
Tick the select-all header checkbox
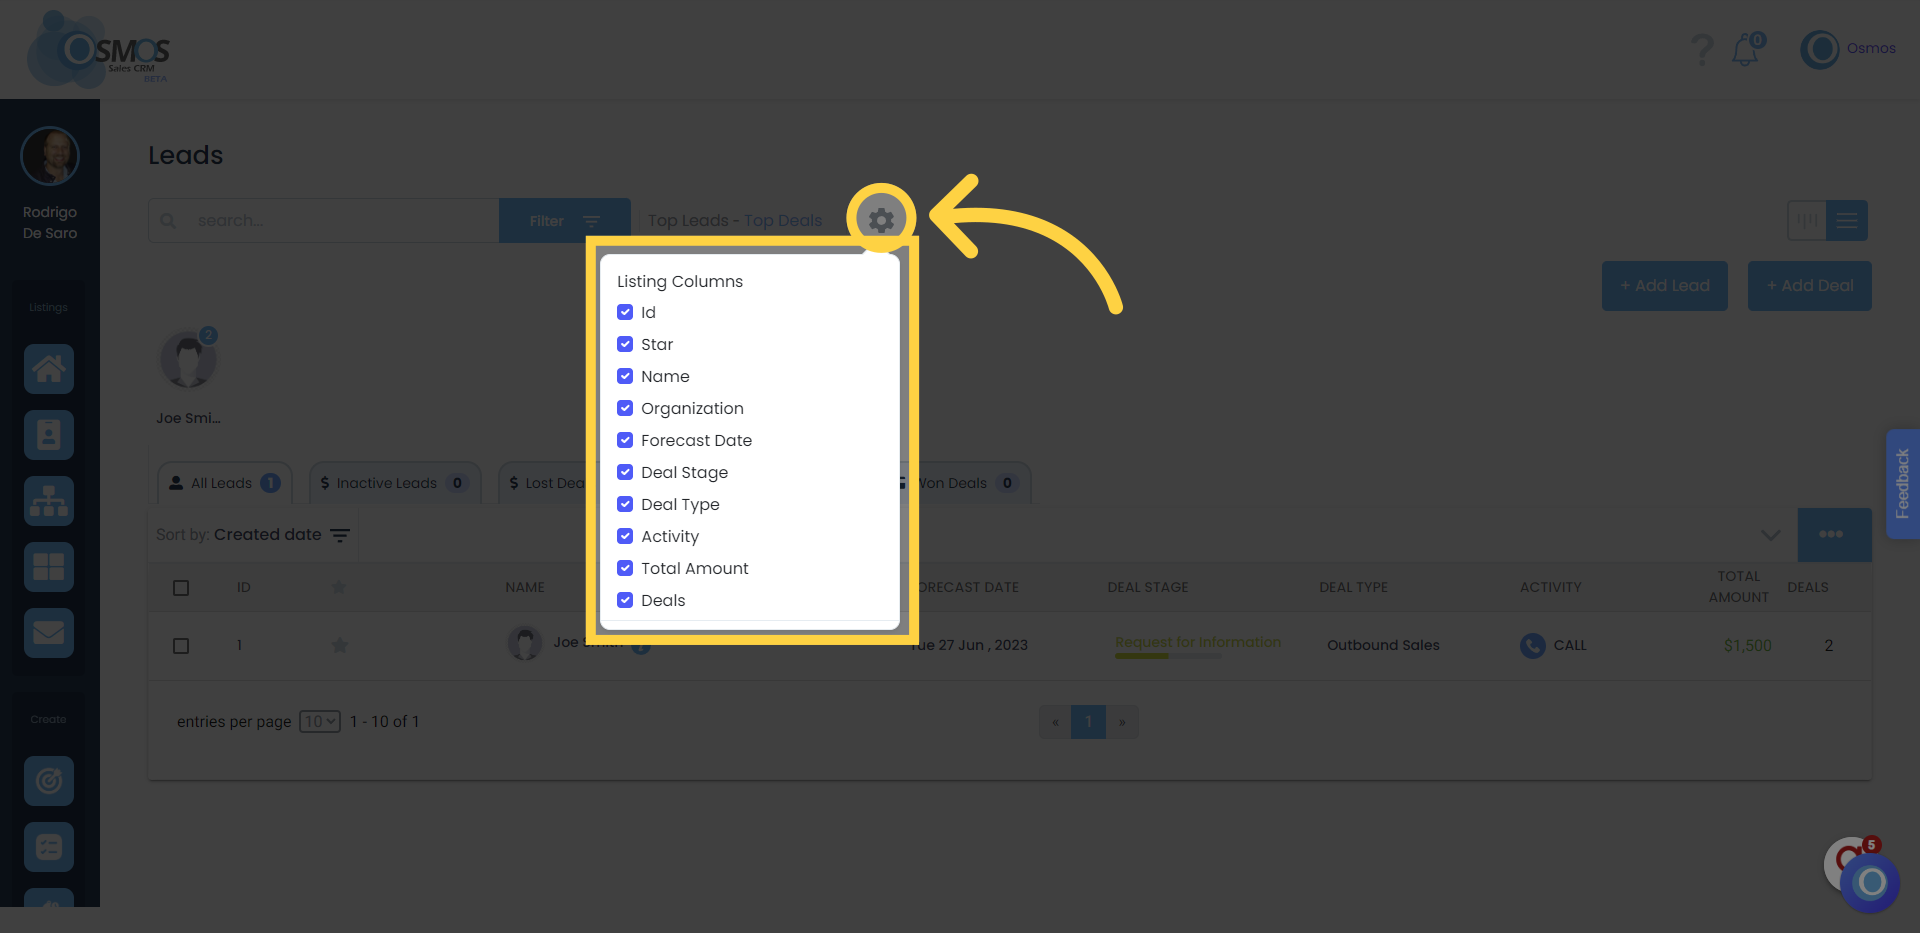(181, 588)
